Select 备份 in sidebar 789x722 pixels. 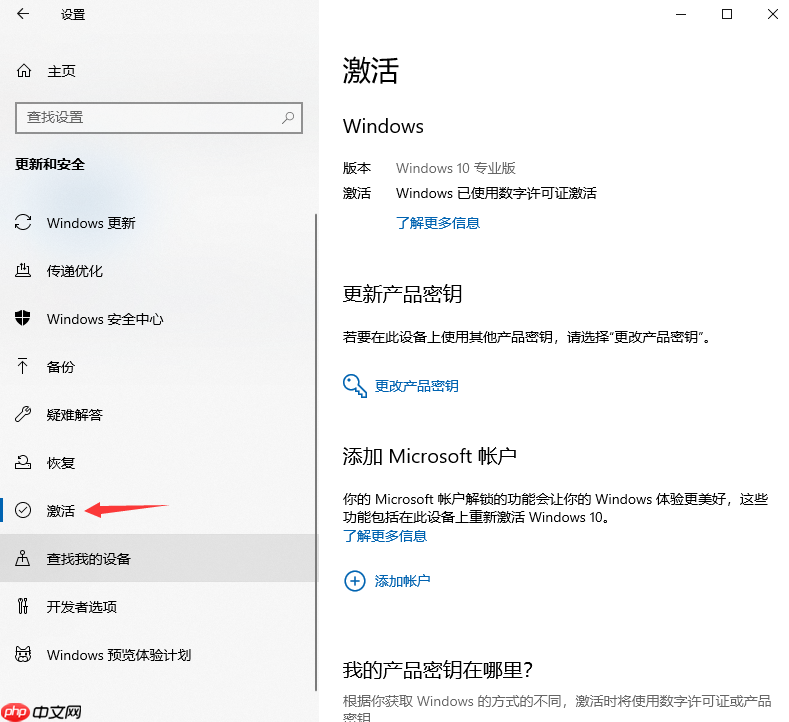[x=159, y=366]
